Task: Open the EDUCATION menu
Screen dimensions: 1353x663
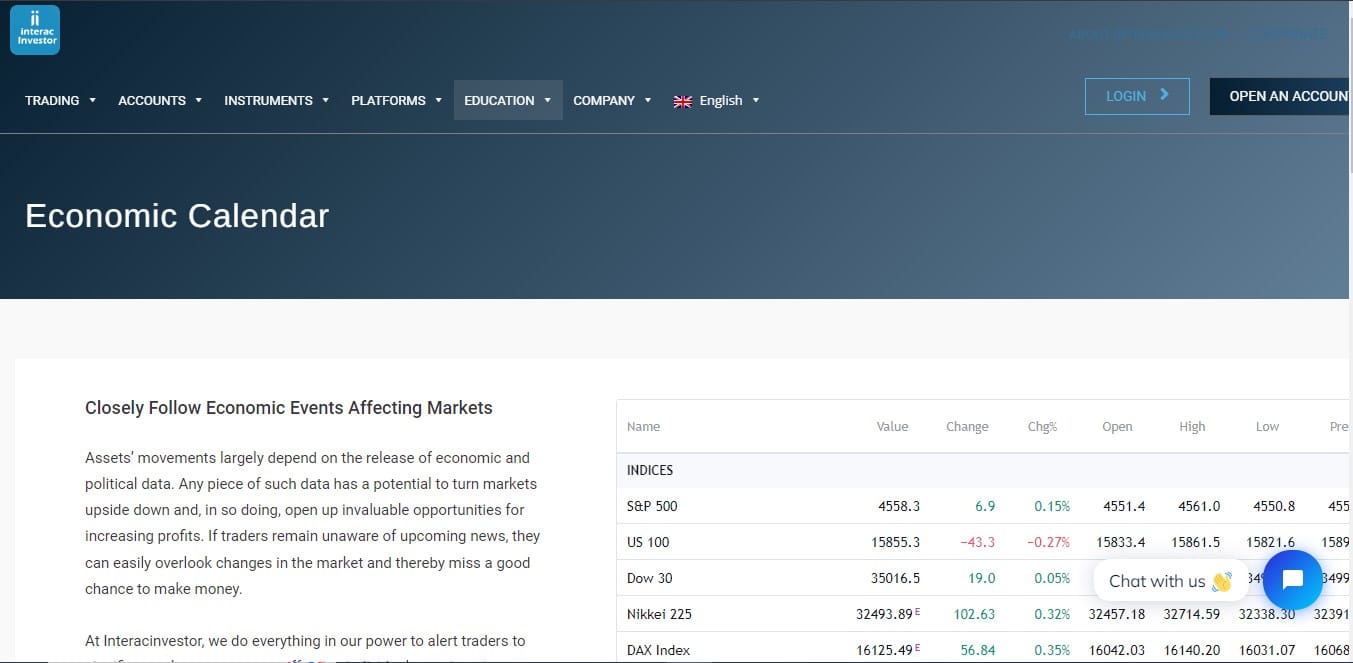Action: (x=508, y=100)
